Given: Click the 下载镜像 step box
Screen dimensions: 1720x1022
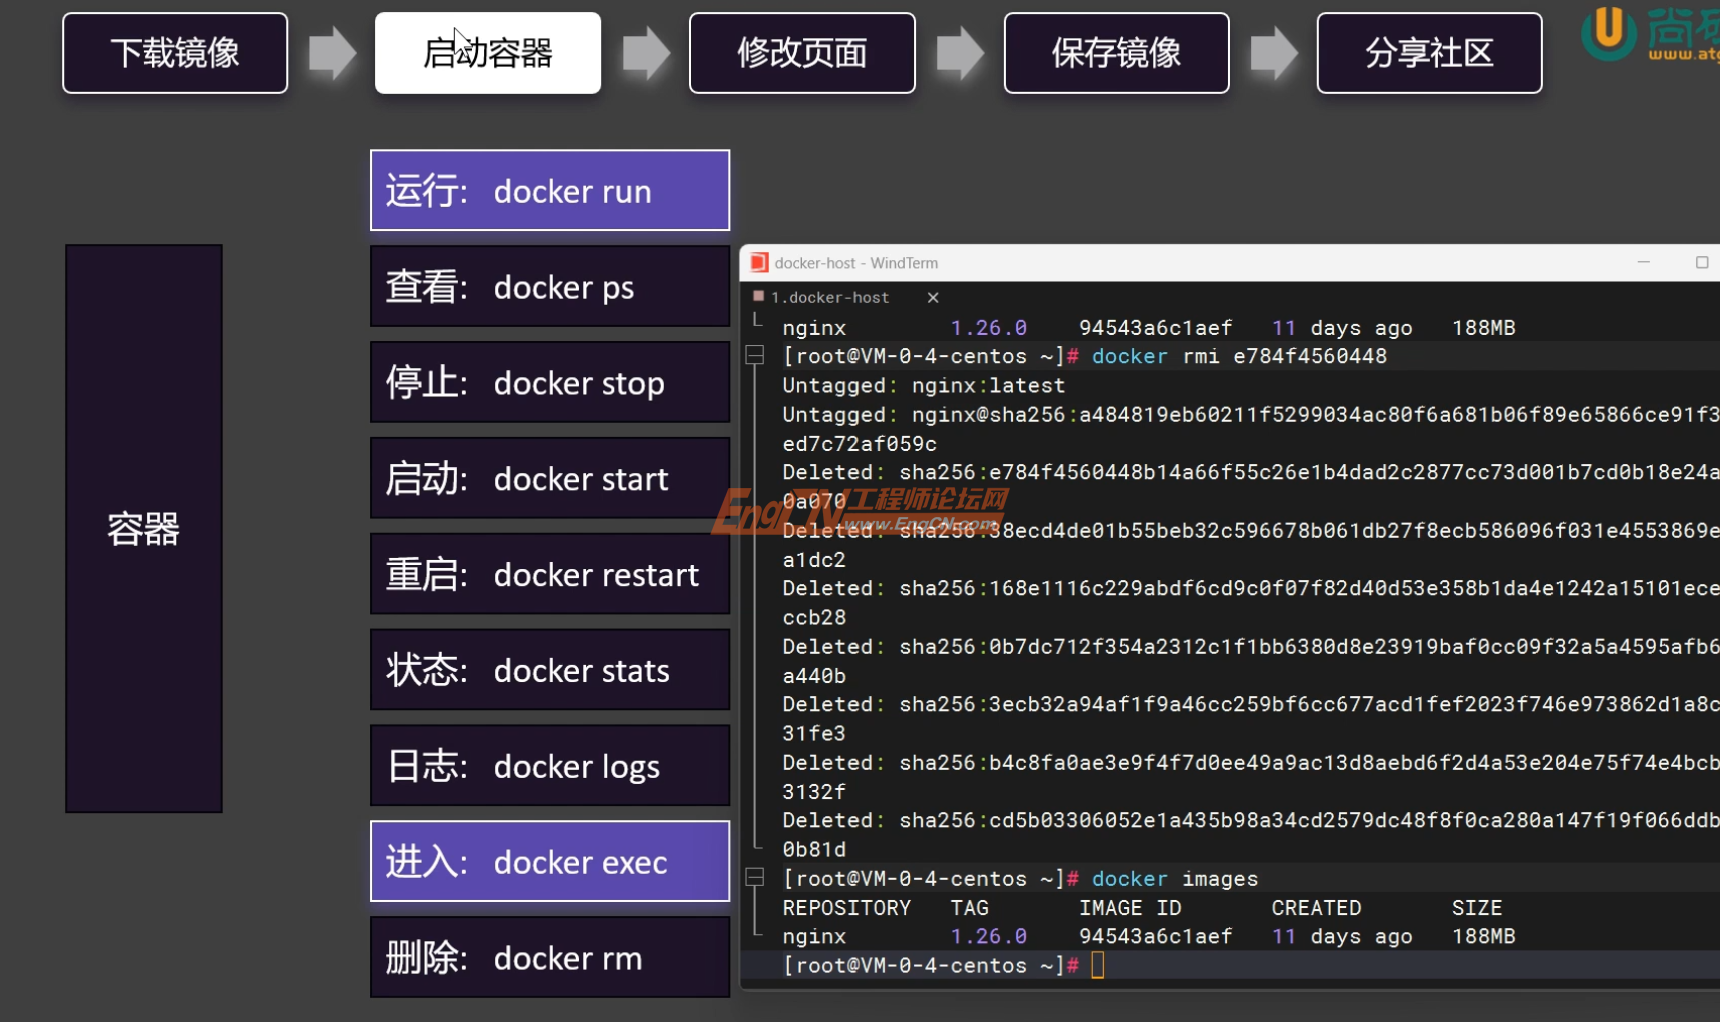Looking at the screenshot, I should click(x=174, y=52).
